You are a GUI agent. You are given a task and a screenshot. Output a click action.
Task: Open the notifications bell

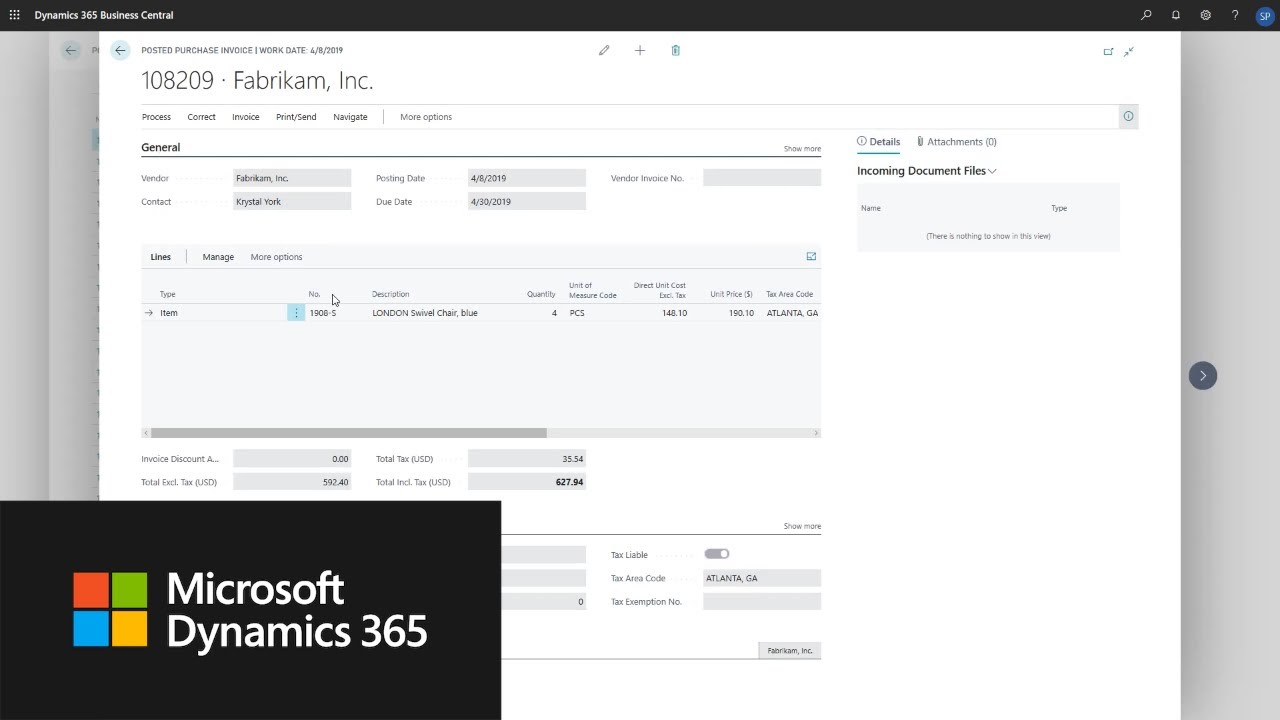pyautogui.click(x=1176, y=15)
